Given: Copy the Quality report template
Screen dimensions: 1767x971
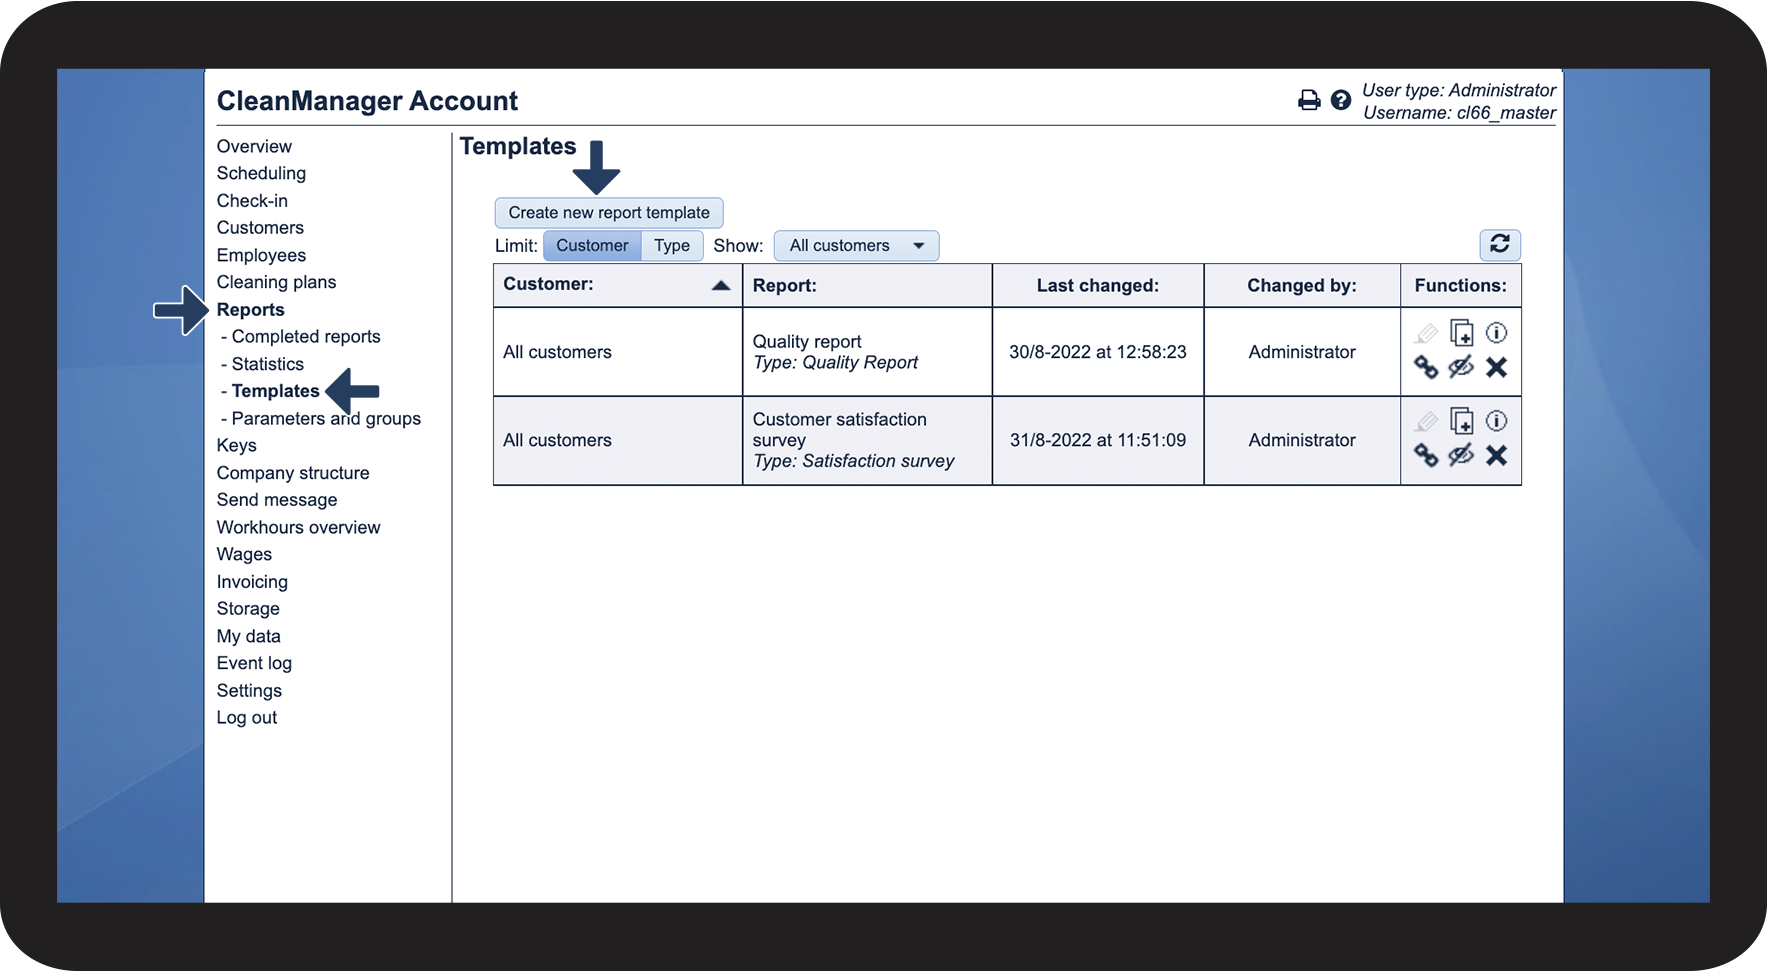Looking at the screenshot, I should (x=1462, y=333).
